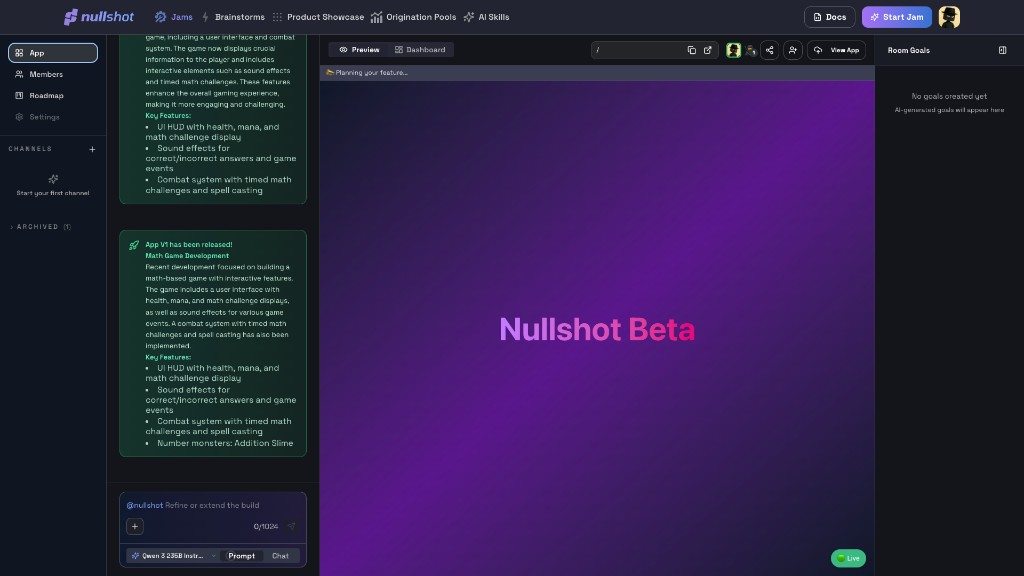This screenshot has height=576, width=1024.
Task: Switch to the Preview tab
Action: 359,50
